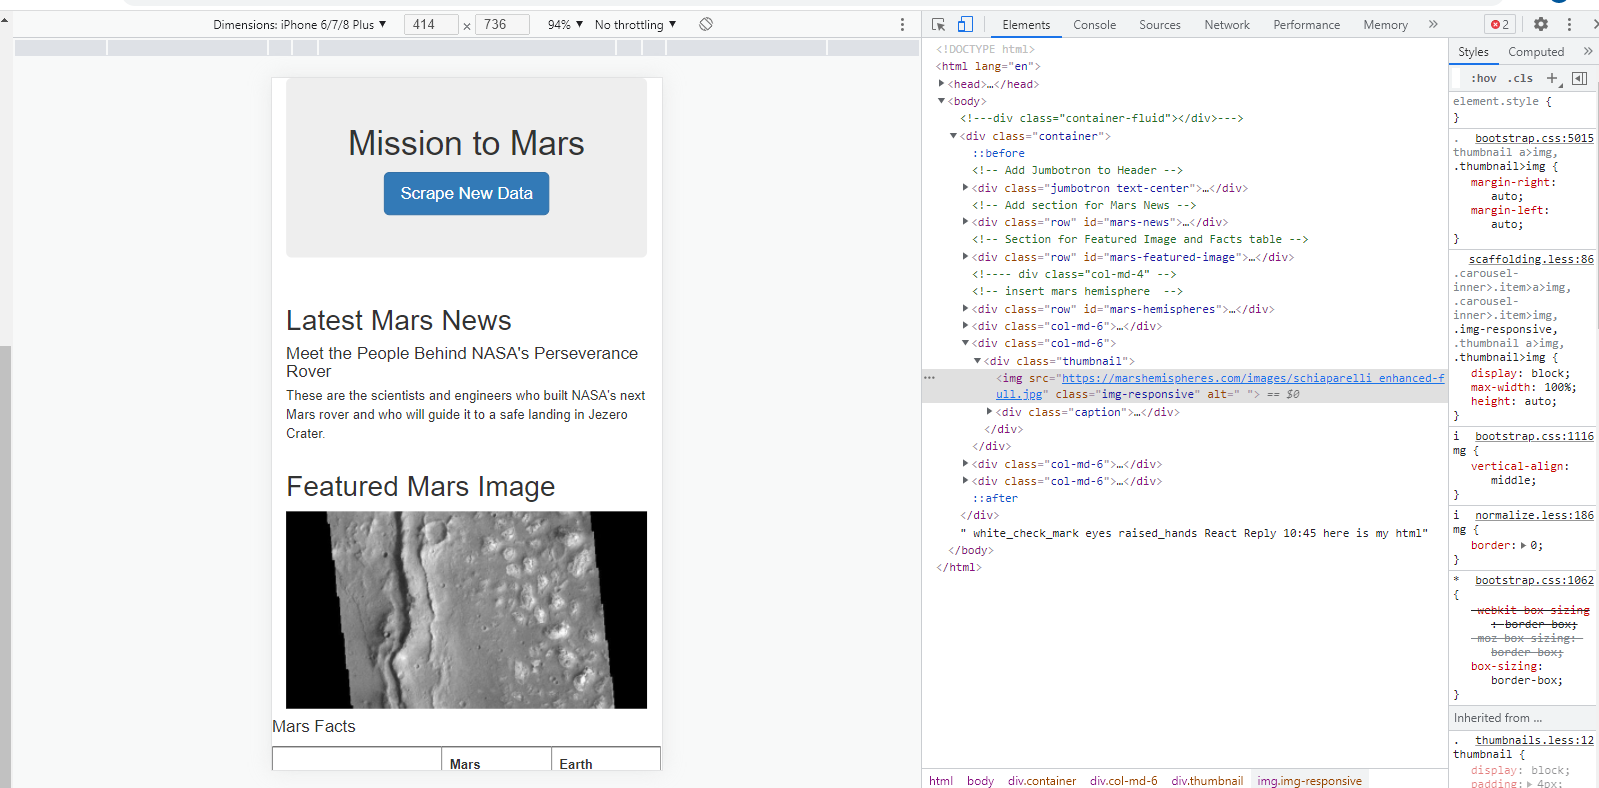1599x788 pixels.
Task: Collapse the thumbnail div node
Action: (x=977, y=361)
